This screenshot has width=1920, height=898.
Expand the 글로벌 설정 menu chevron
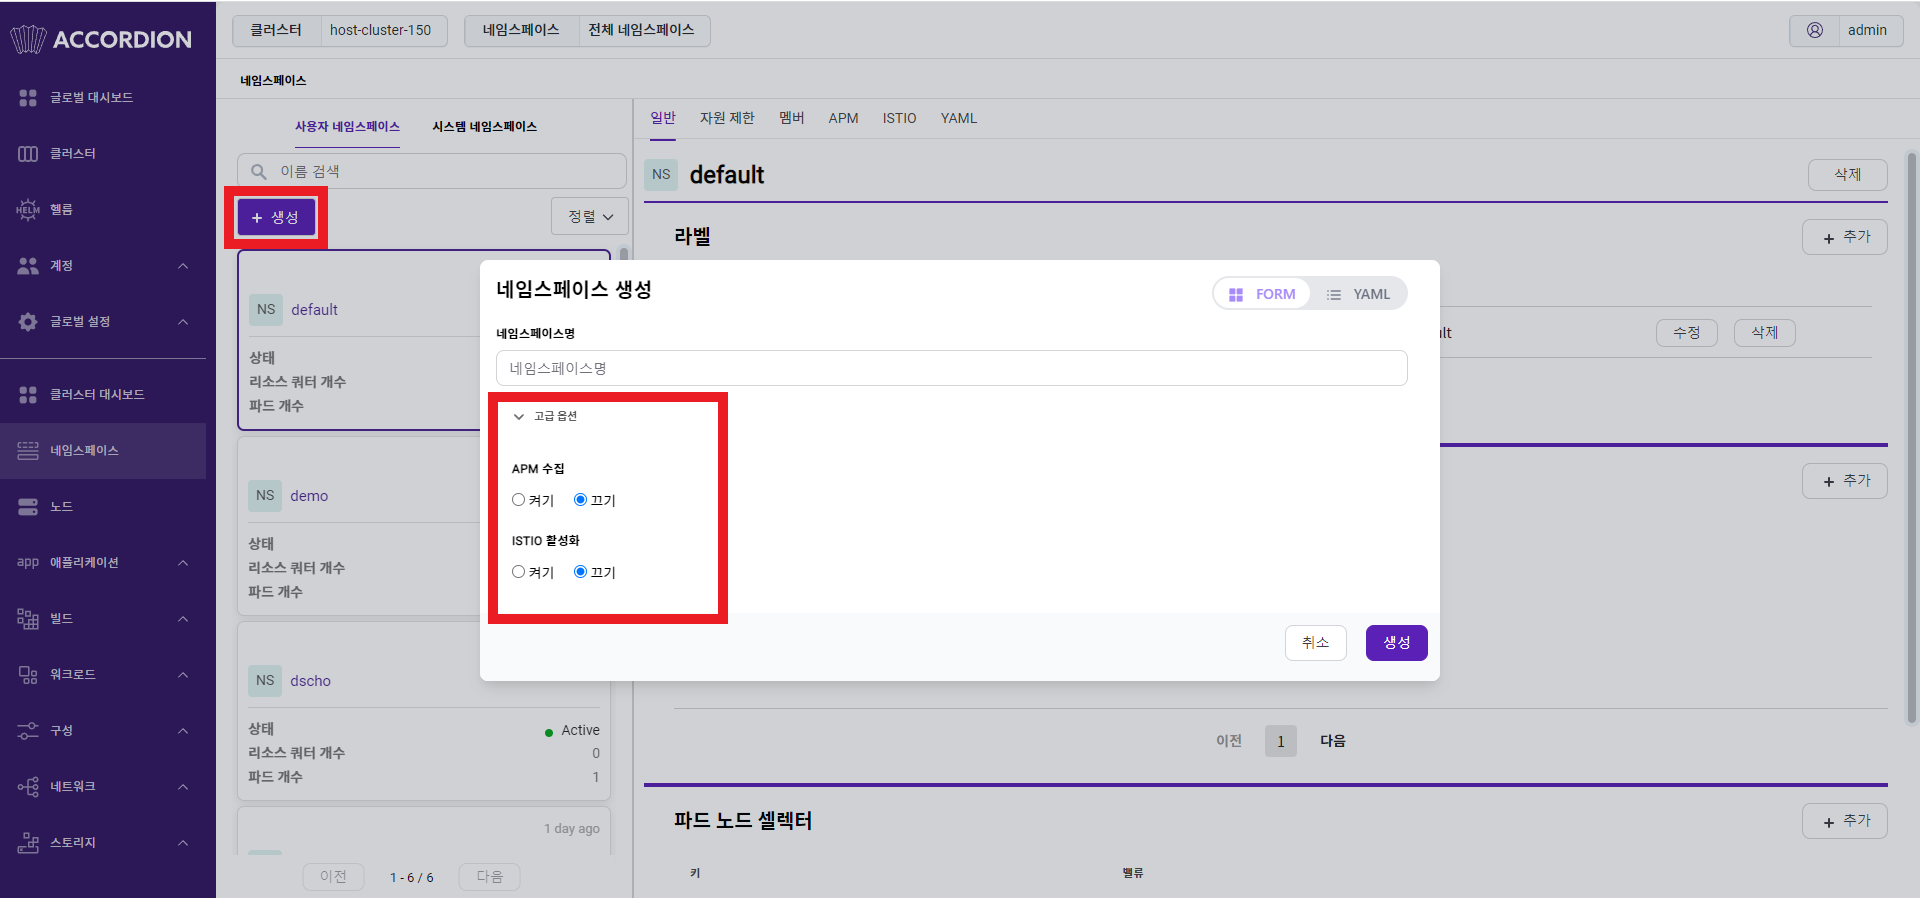tap(183, 321)
